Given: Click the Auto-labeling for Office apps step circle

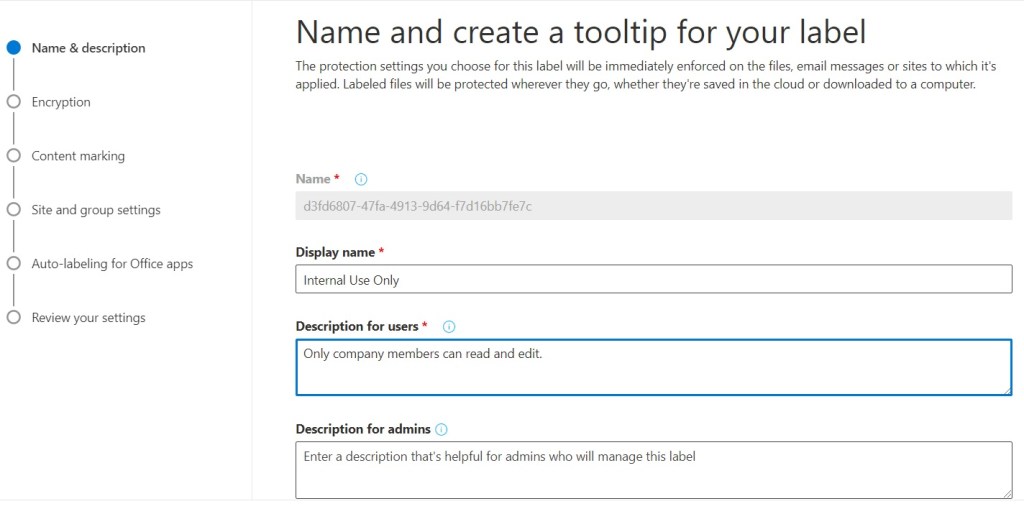Looking at the screenshot, I should 14,264.
